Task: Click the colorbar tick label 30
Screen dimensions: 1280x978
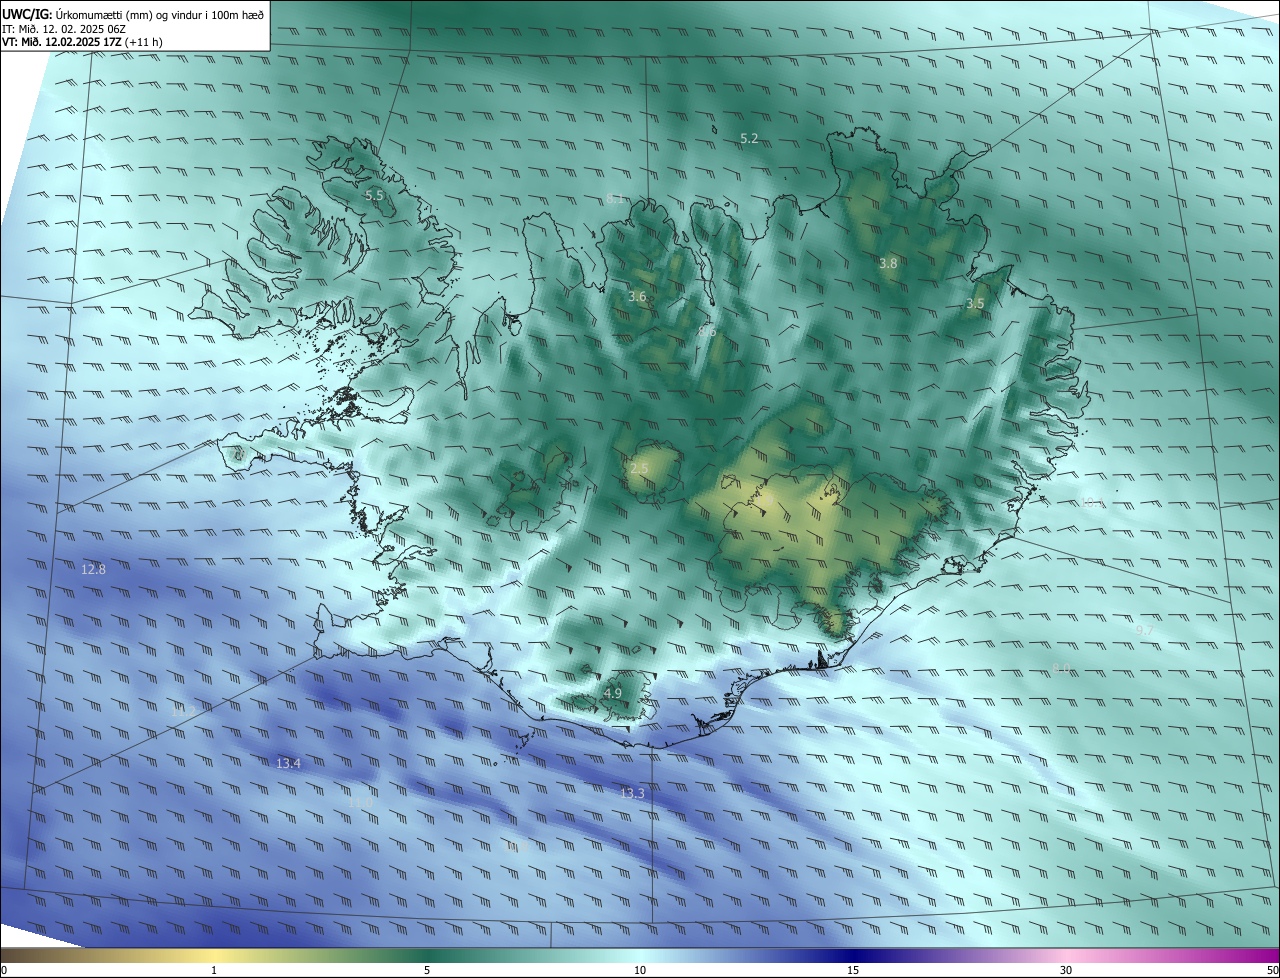Action: 1066,970
